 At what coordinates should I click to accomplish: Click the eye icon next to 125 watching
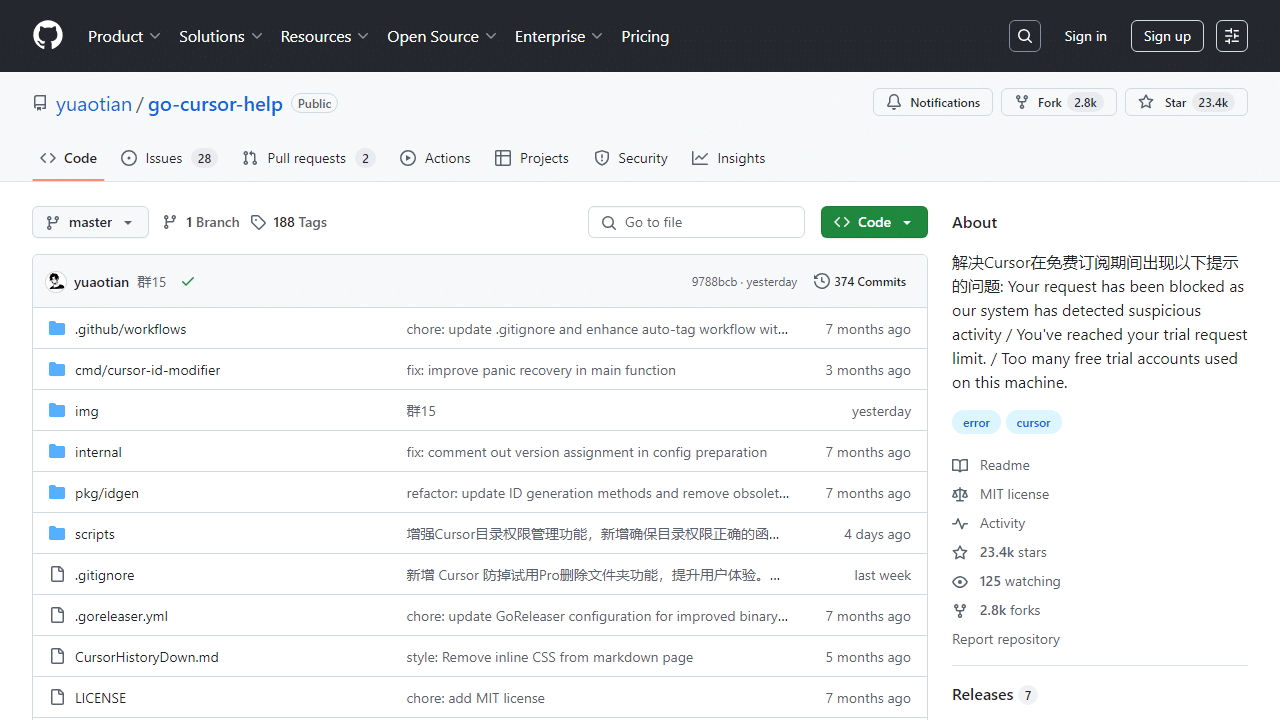(x=960, y=581)
